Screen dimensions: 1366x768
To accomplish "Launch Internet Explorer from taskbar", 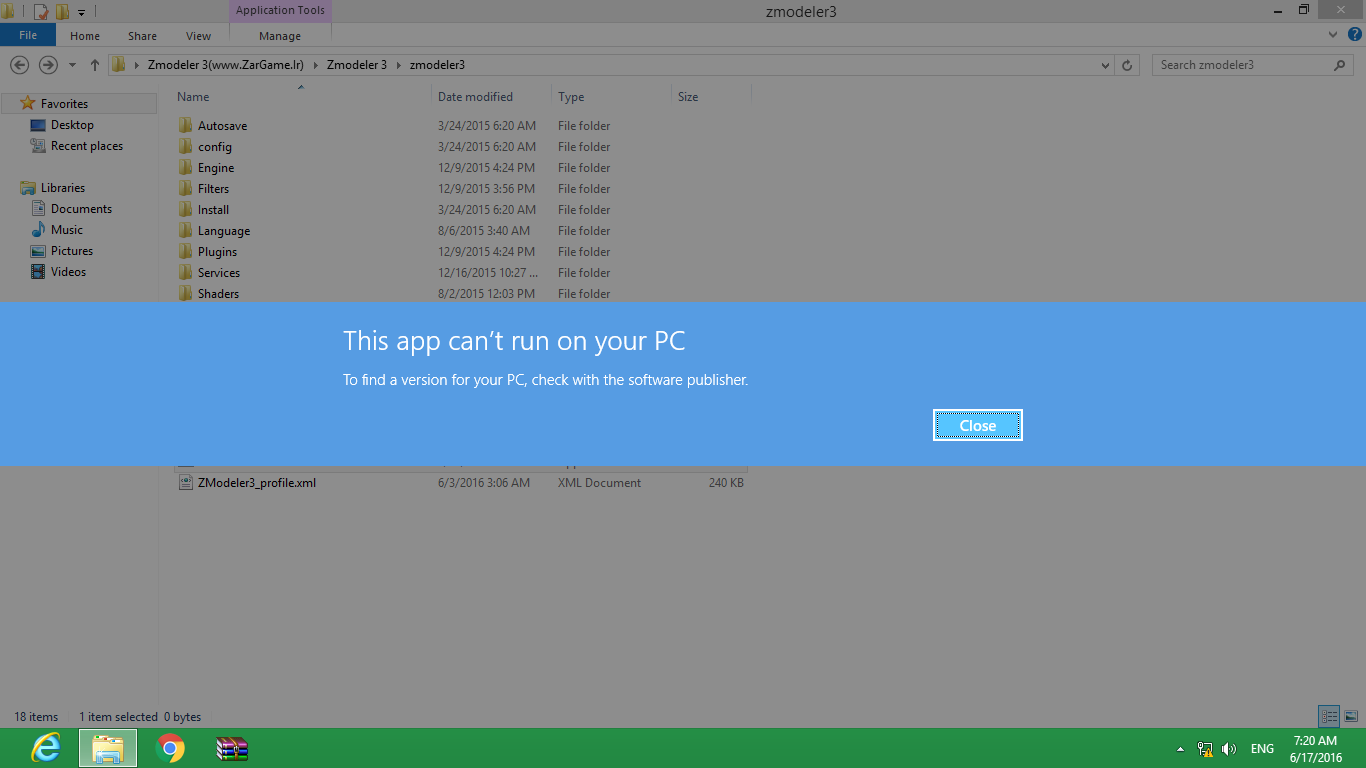I will (46, 748).
